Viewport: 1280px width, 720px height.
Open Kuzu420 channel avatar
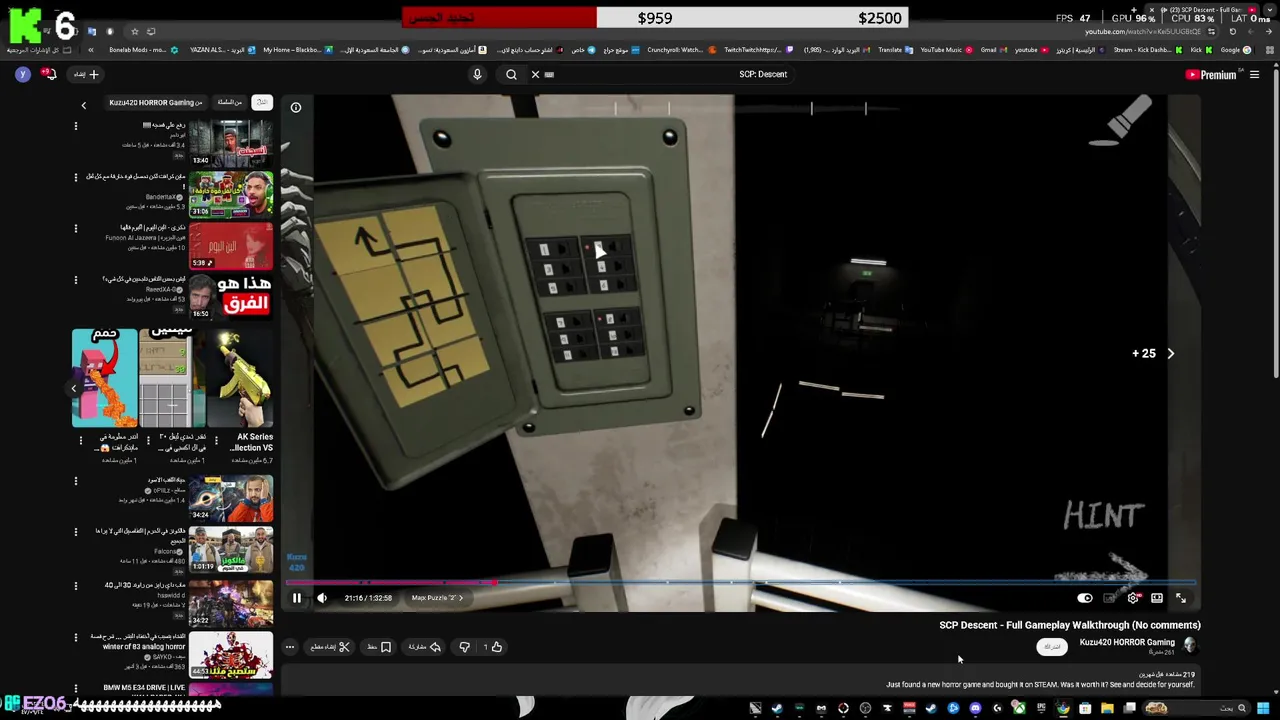coord(1189,646)
